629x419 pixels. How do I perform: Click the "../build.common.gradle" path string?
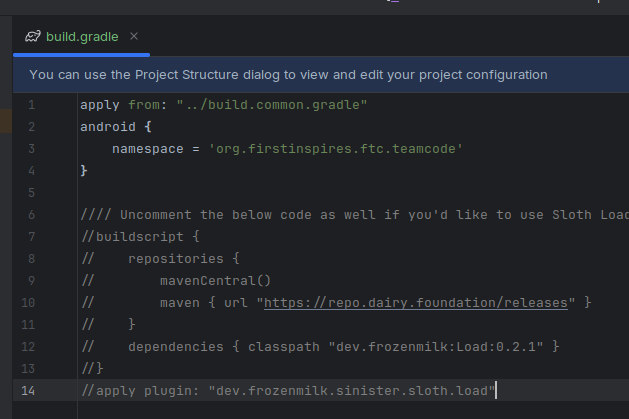tap(272, 105)
